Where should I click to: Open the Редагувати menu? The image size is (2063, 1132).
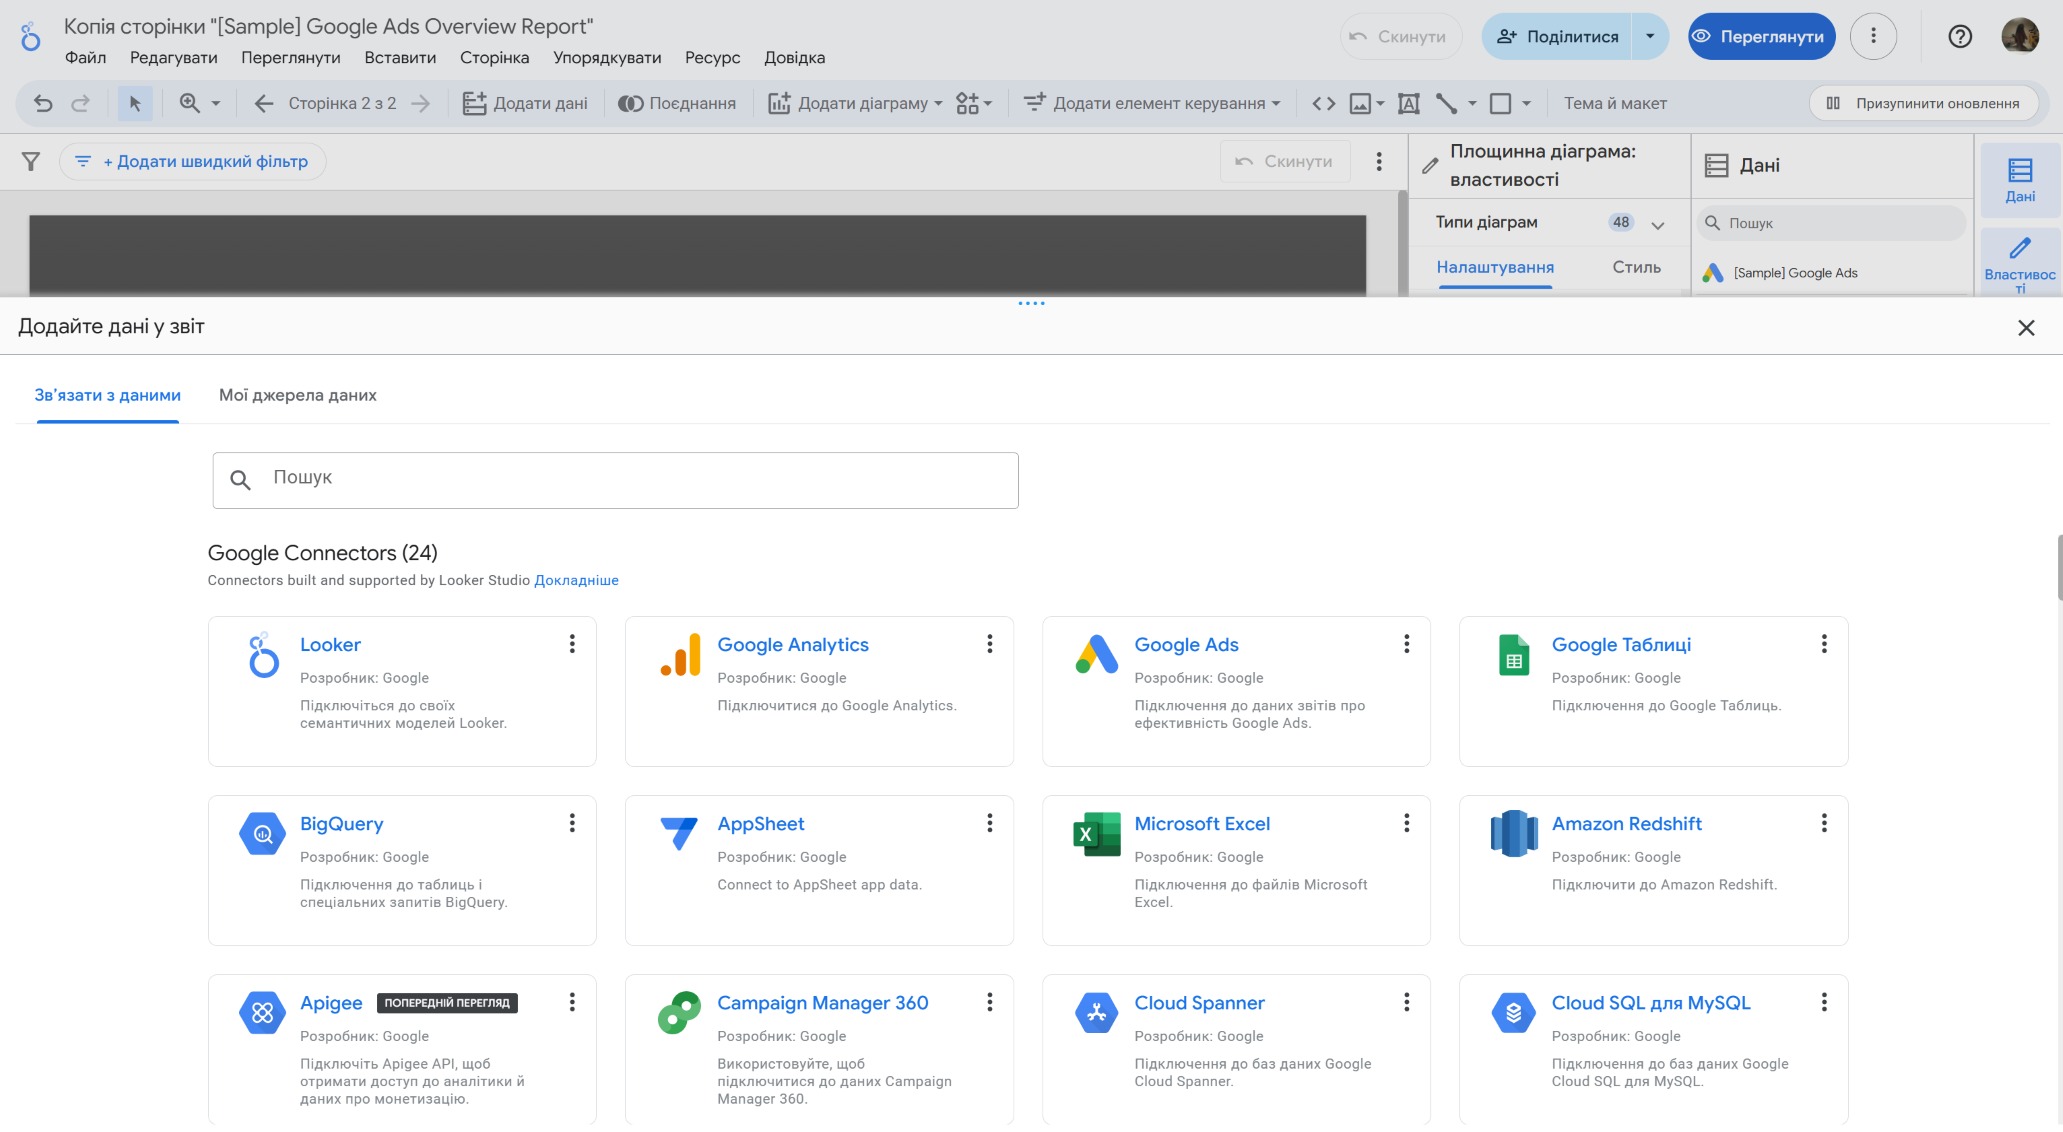[174, 58]
